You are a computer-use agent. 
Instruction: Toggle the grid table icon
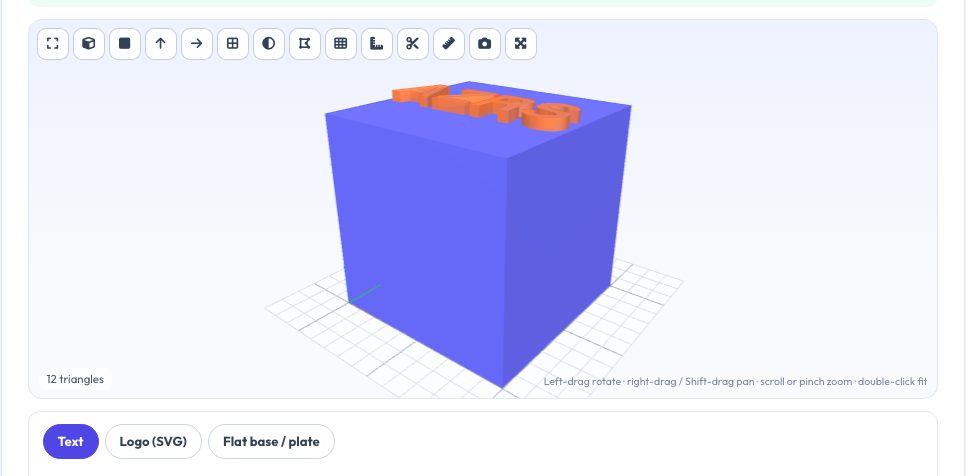[341, 44]
